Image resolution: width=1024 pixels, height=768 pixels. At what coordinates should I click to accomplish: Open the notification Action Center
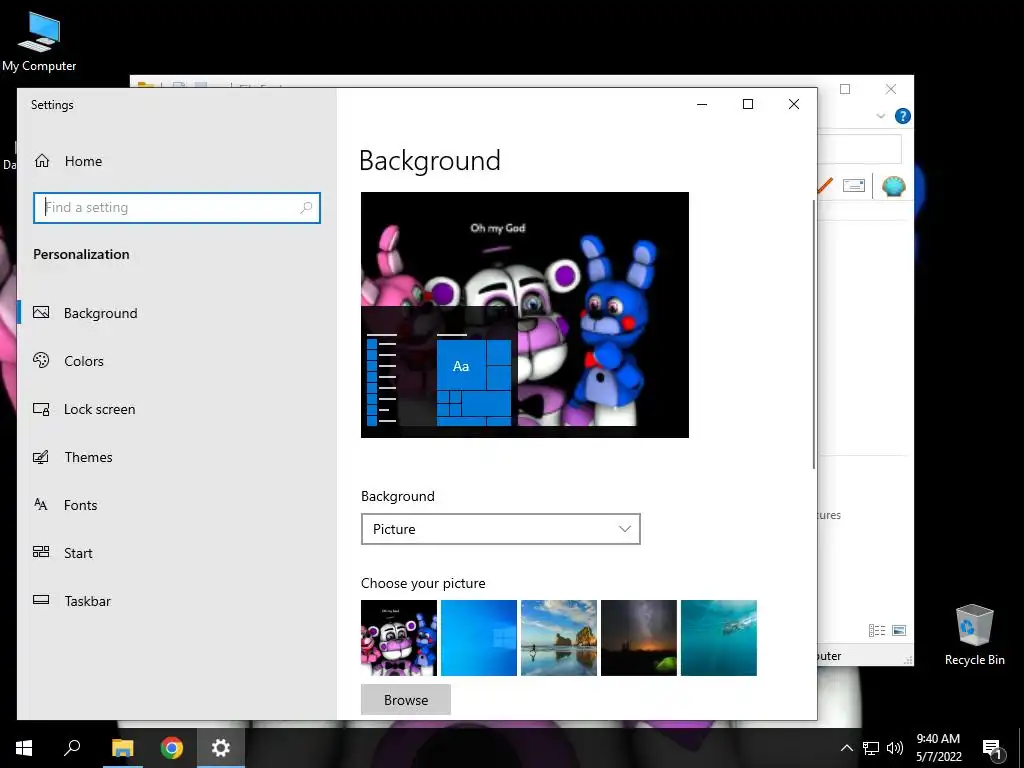click(992, 748)
